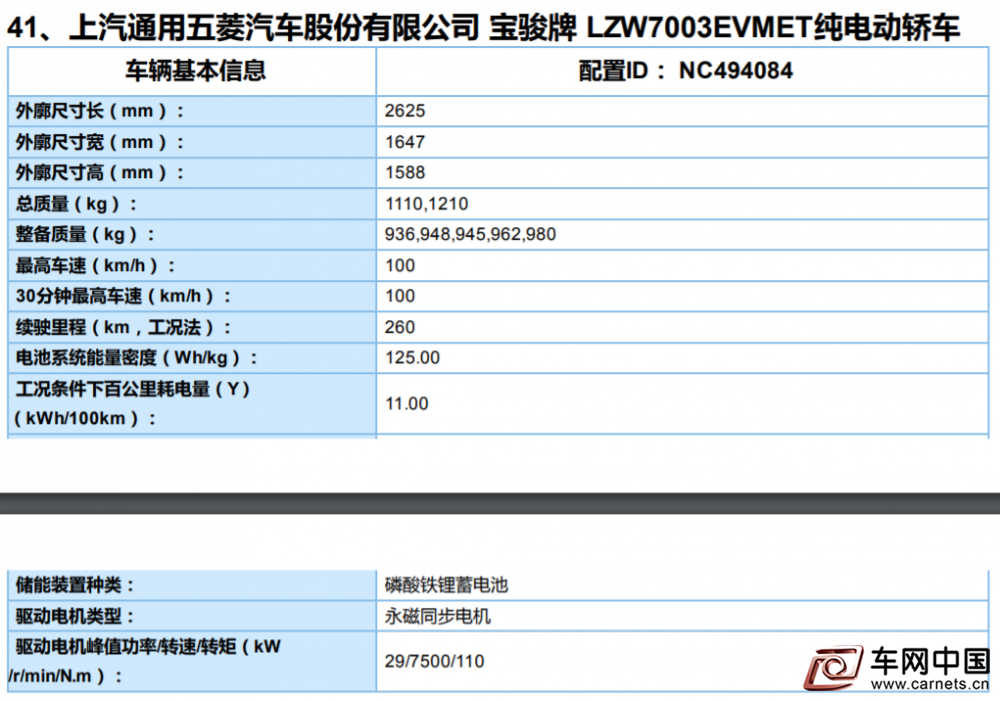The width and height of the screenshot is (1000, 701).
Task: Open the www.carnets.cn link text
Action: (x=930, y=684)
